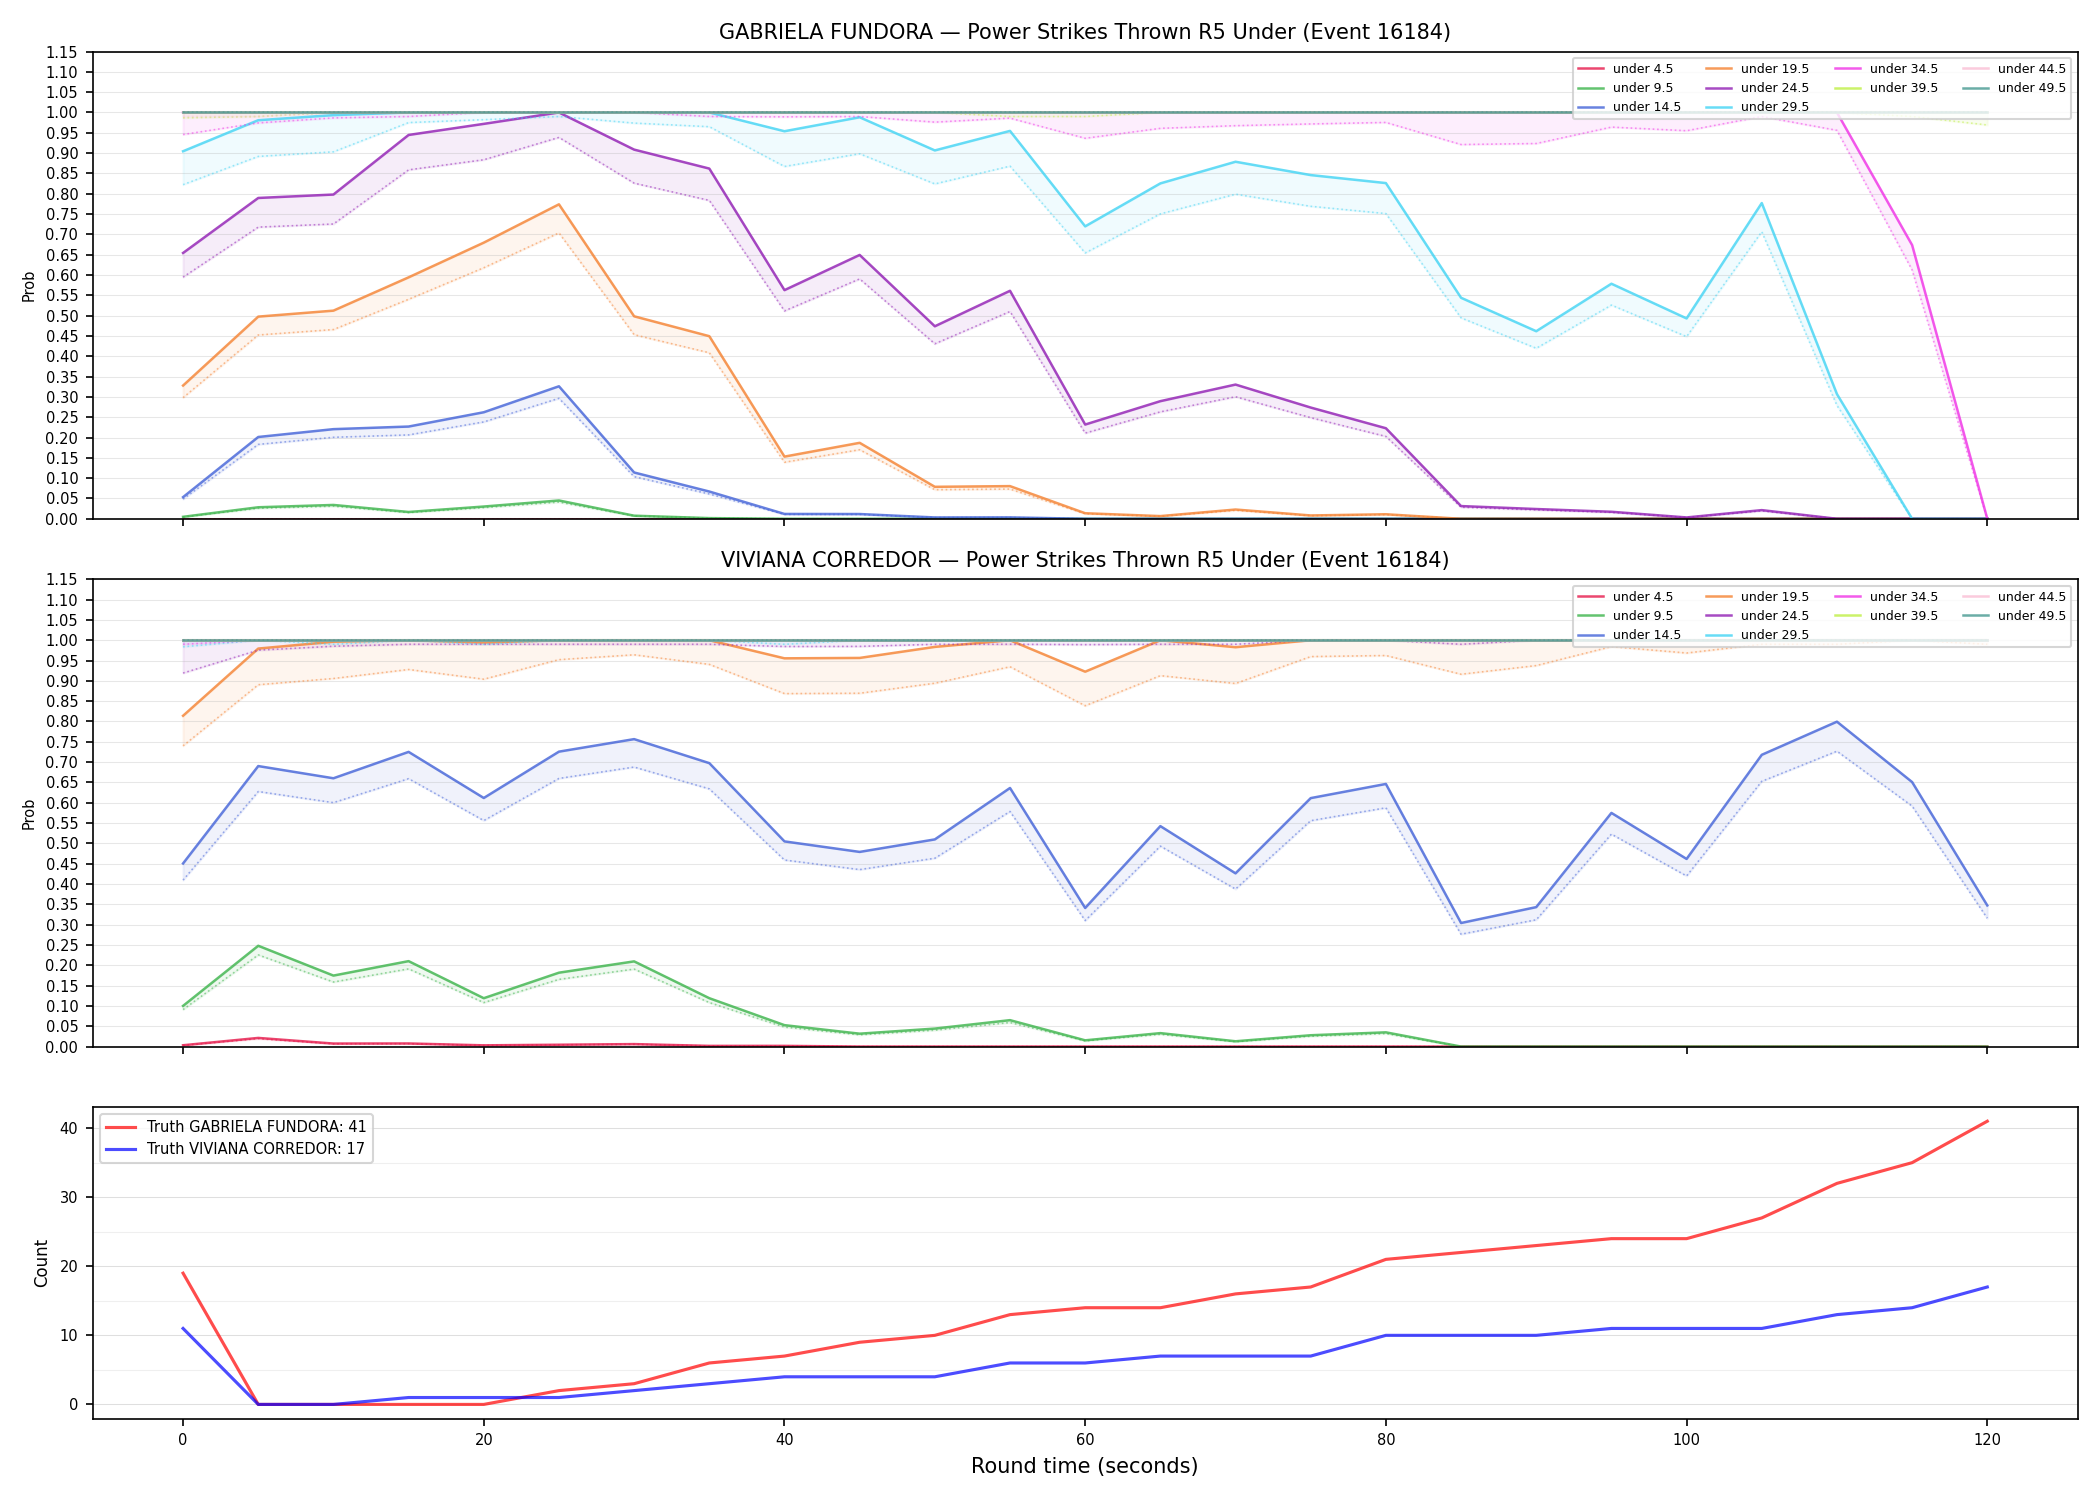Viewport: 2100px width, 1500px height.
Task: Select 'under 39.5' legend label in Gabriela Fundora chart
Action: (x=1903, y=88)
